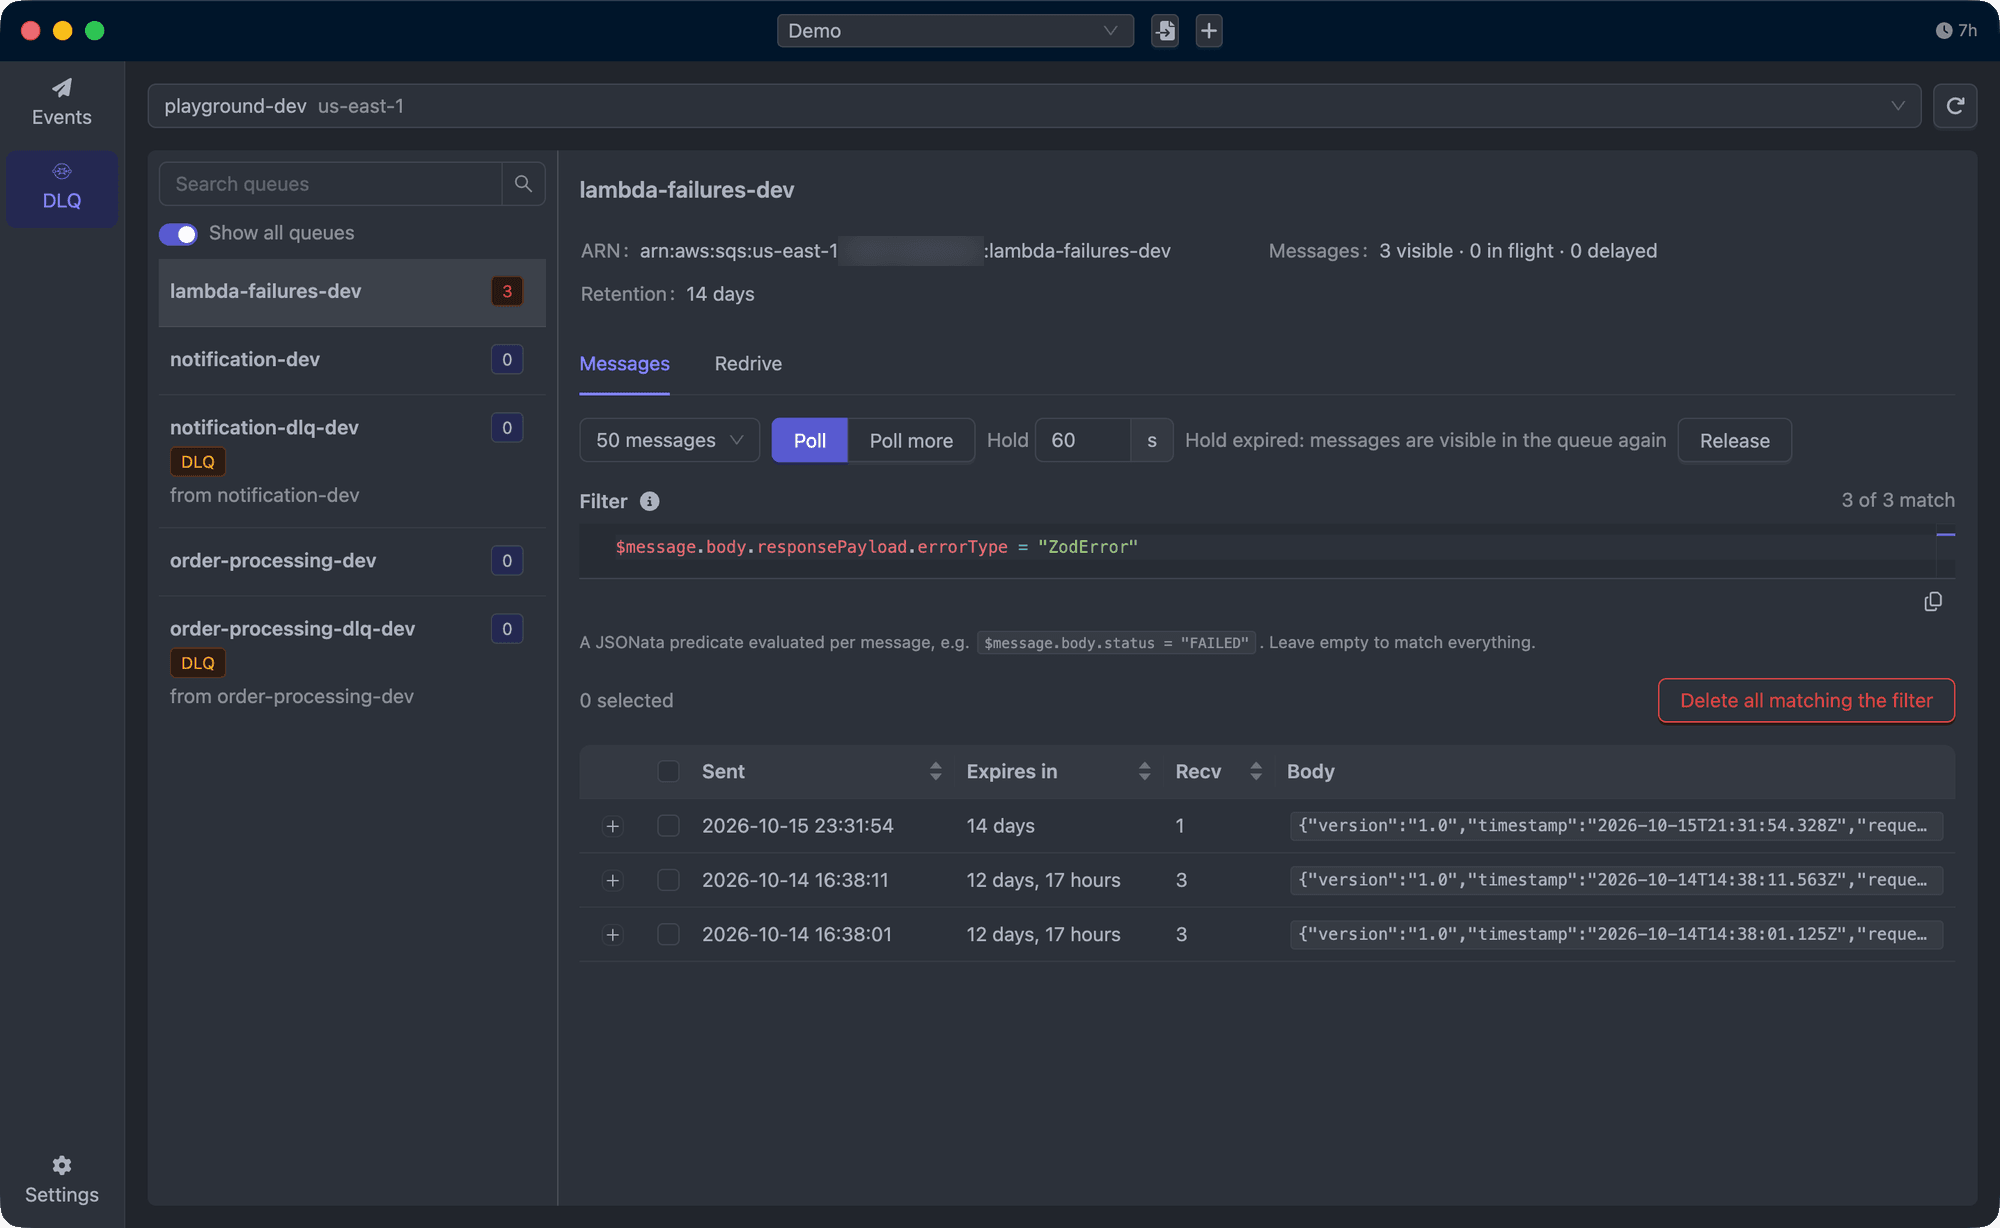Sort by the Recv column arrows

(x=1256, y=771)
